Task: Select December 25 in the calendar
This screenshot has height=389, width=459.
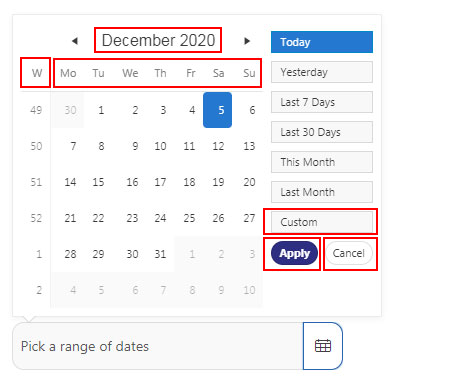Action: pyautogui.click(x=189, y=218)
